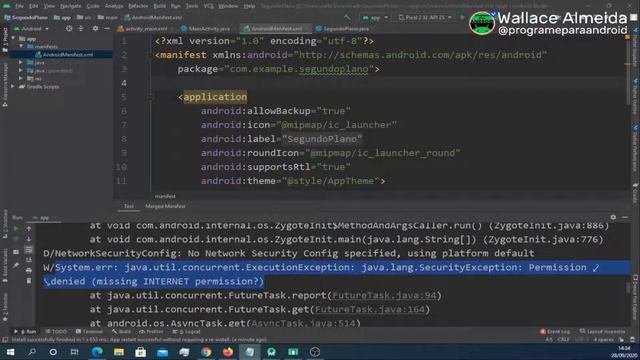Click app breadcrumb in navigation bar

coord(62,18)
